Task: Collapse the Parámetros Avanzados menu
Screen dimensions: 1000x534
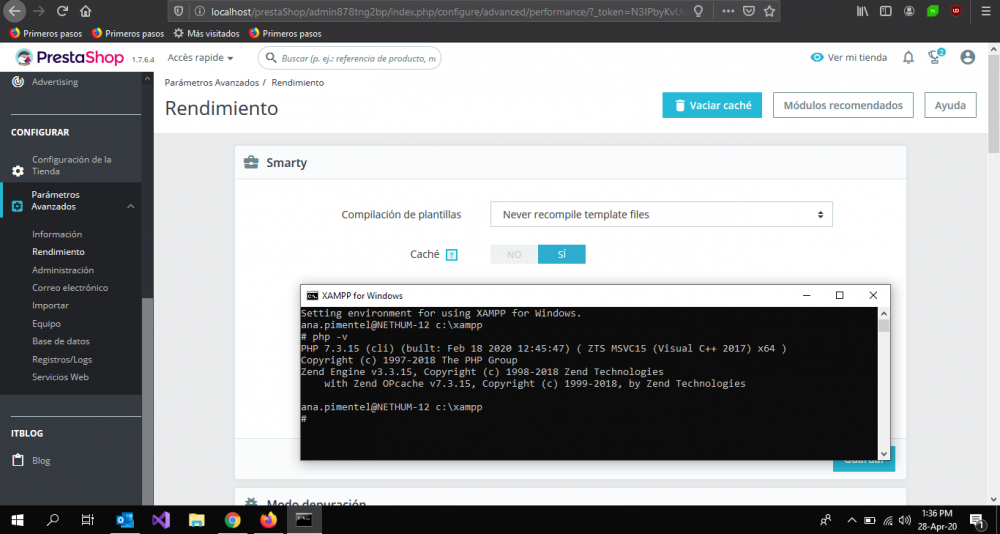Action: click(130, 207)
